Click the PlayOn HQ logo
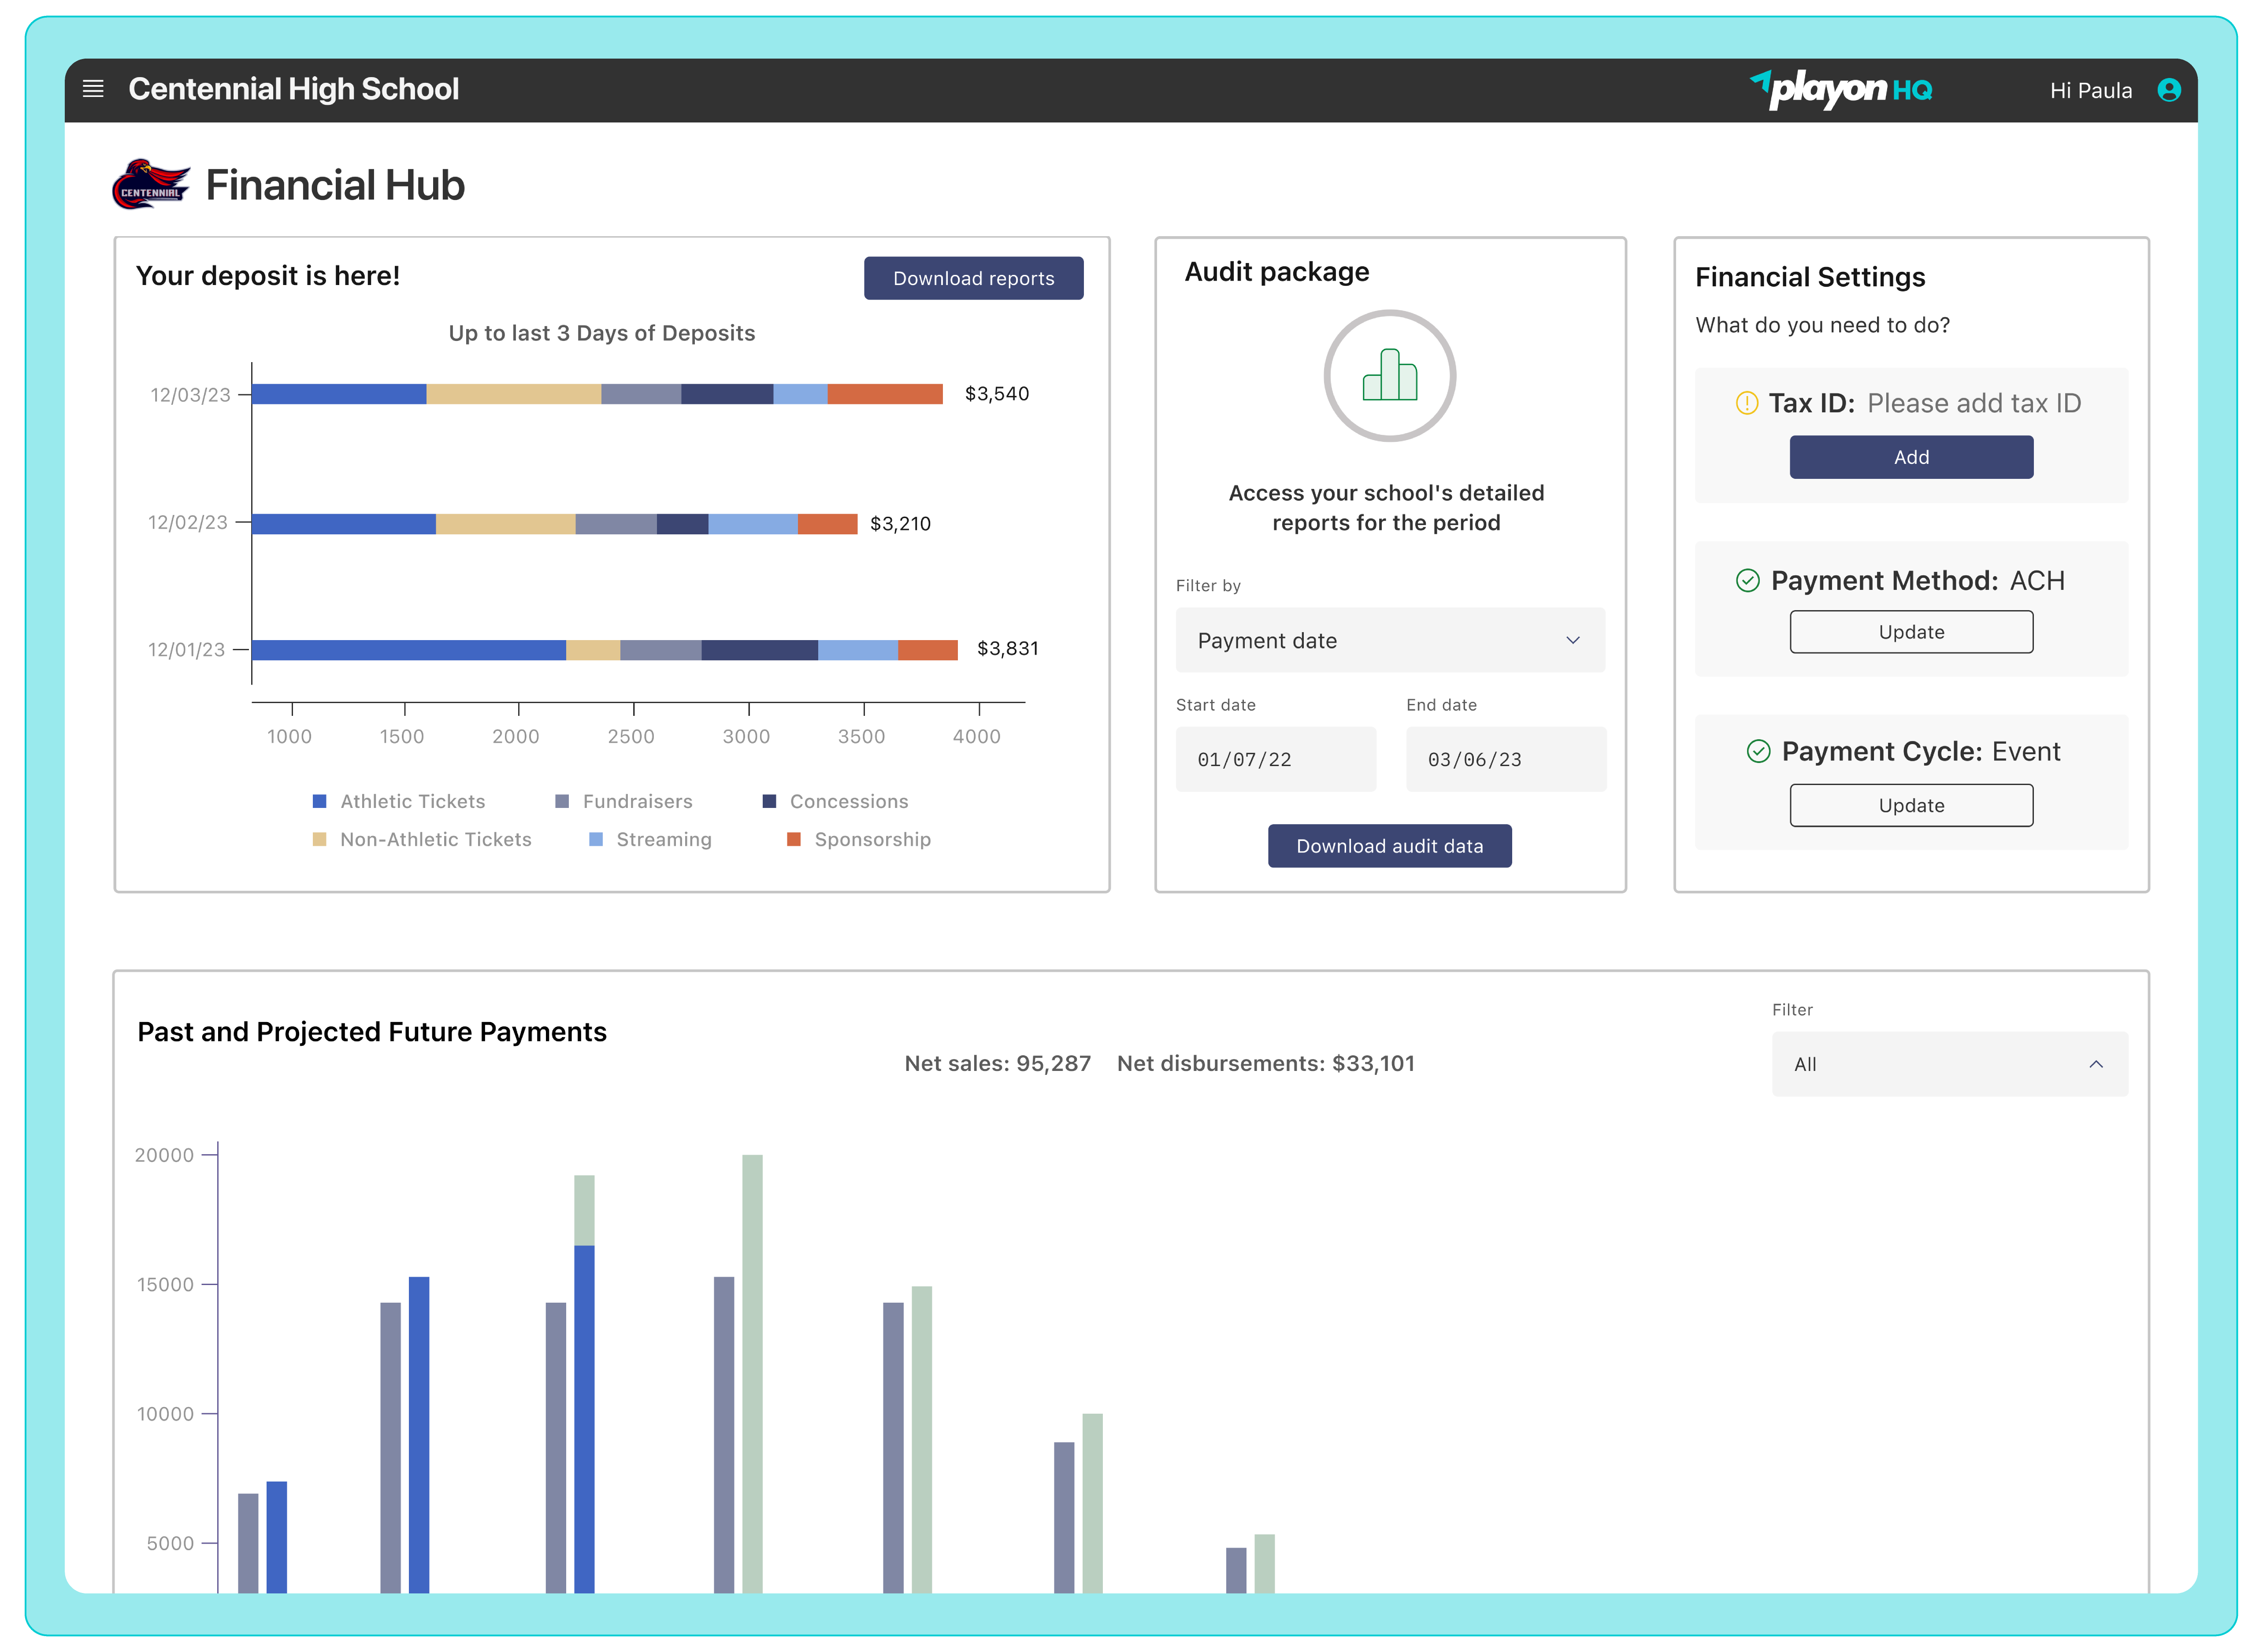The width and height of the screenshot is (2263, 1652). click(x=1840, y=89)
